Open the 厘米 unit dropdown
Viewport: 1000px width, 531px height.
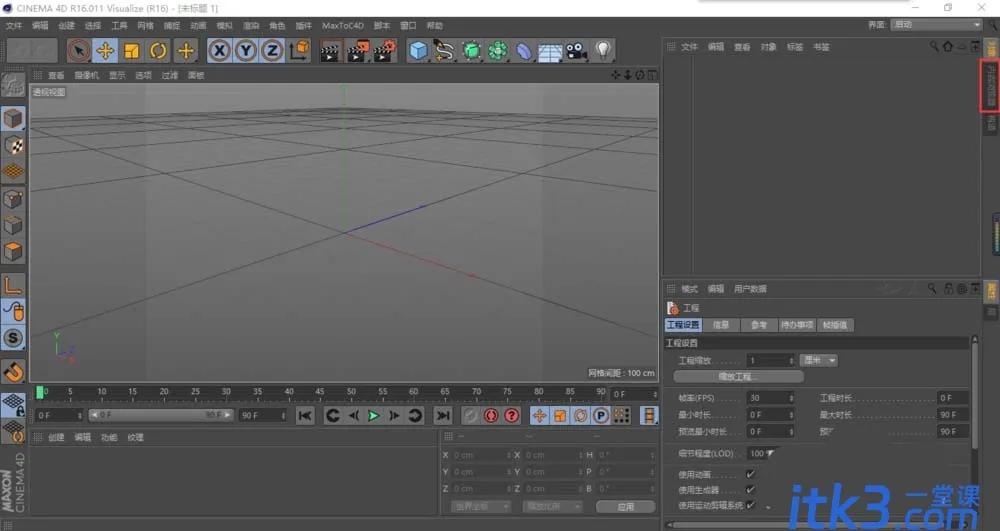(818, 360)
